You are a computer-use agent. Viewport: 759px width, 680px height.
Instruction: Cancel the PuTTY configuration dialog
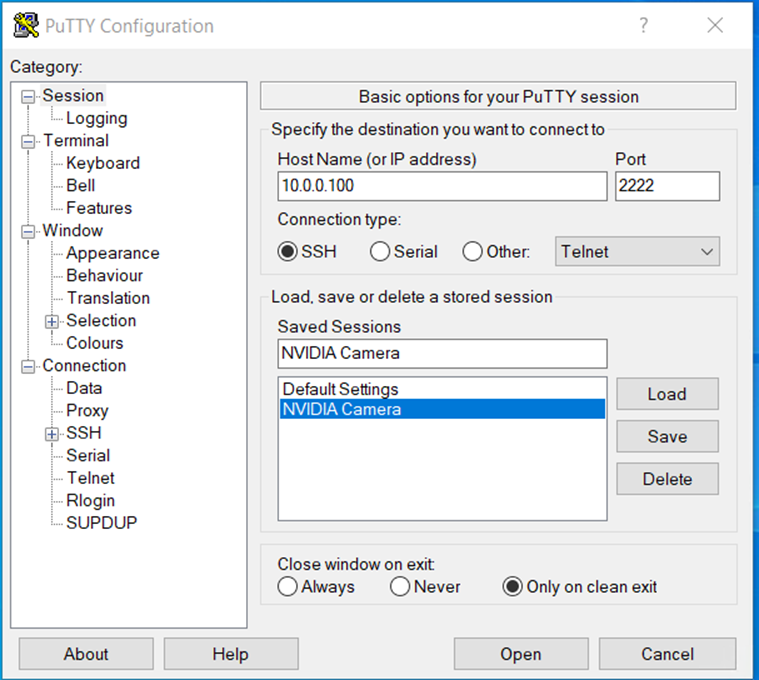pos(668,654)
